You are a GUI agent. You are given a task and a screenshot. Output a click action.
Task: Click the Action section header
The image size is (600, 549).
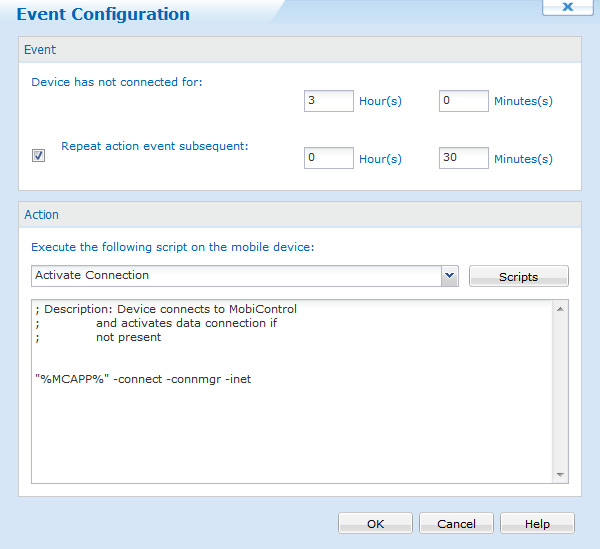pos(300,215)
